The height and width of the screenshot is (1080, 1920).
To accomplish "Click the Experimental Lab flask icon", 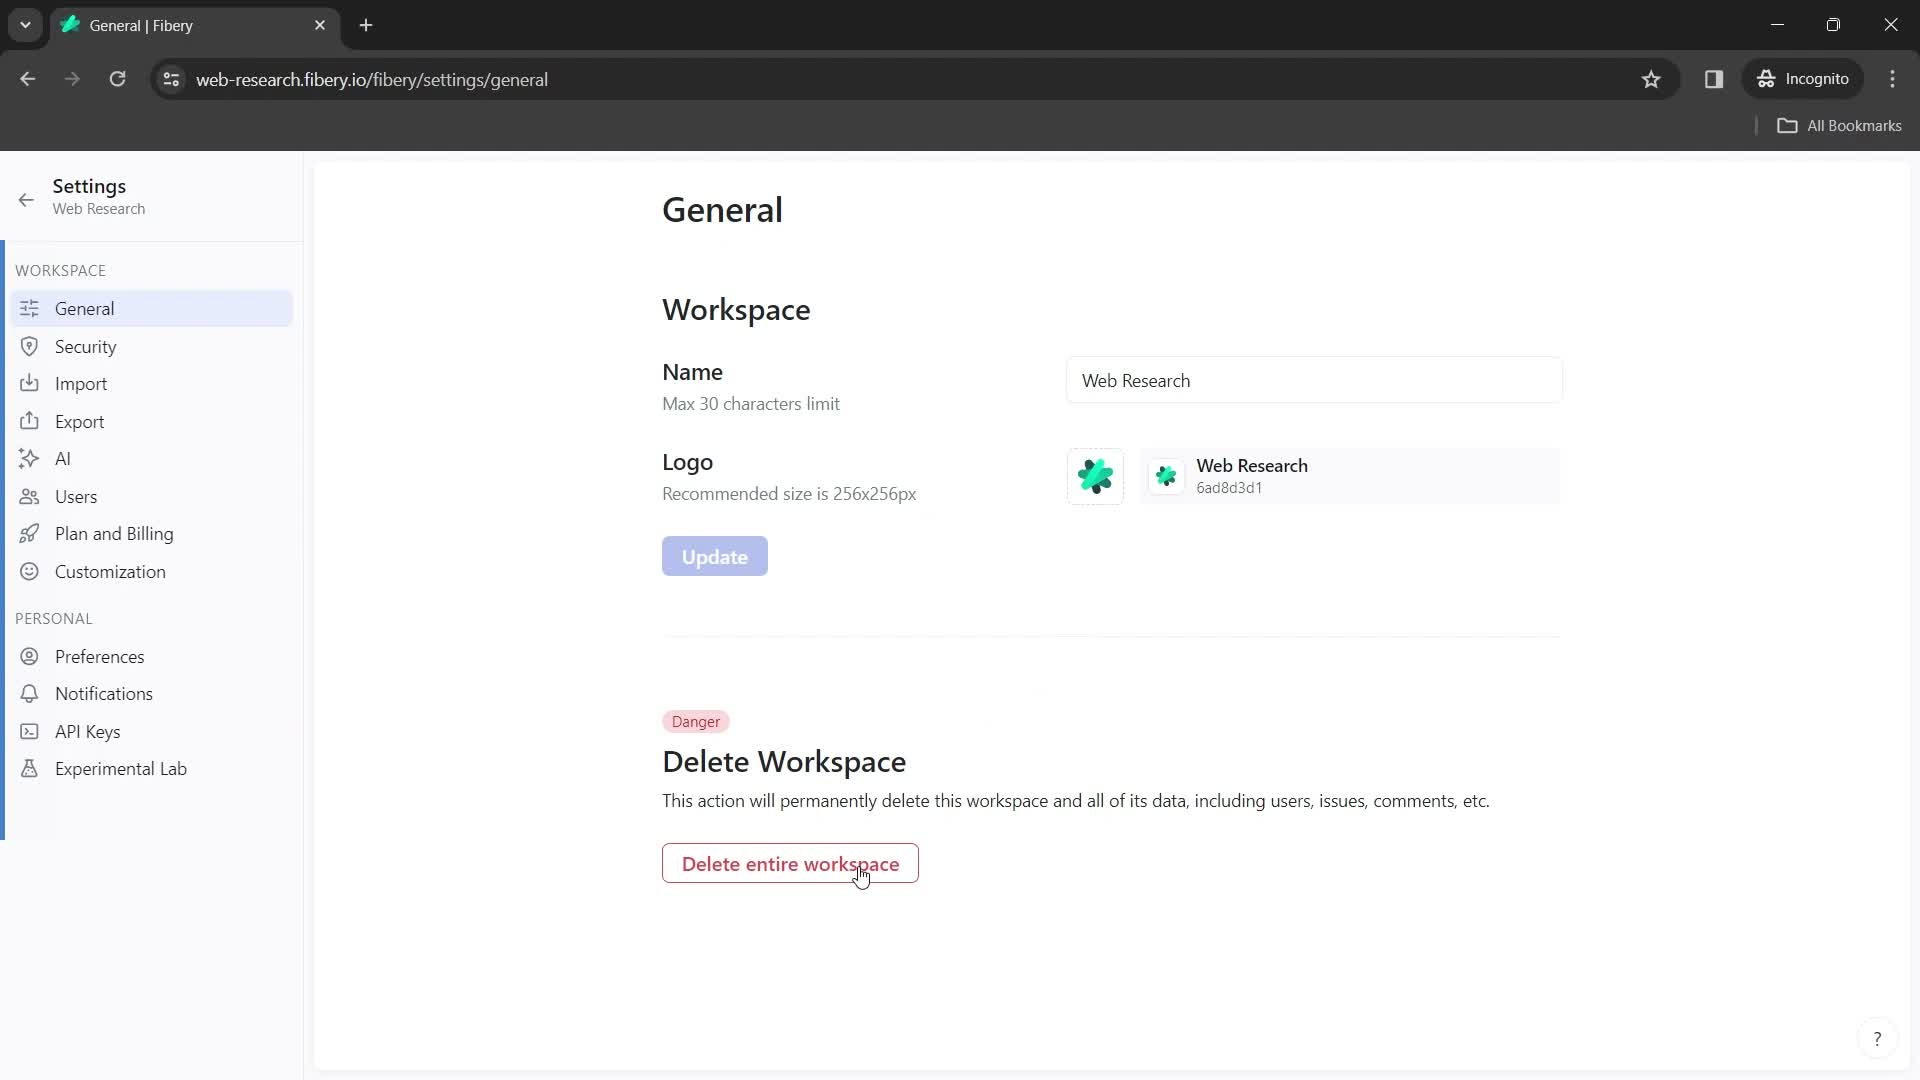I will point(29,768).
